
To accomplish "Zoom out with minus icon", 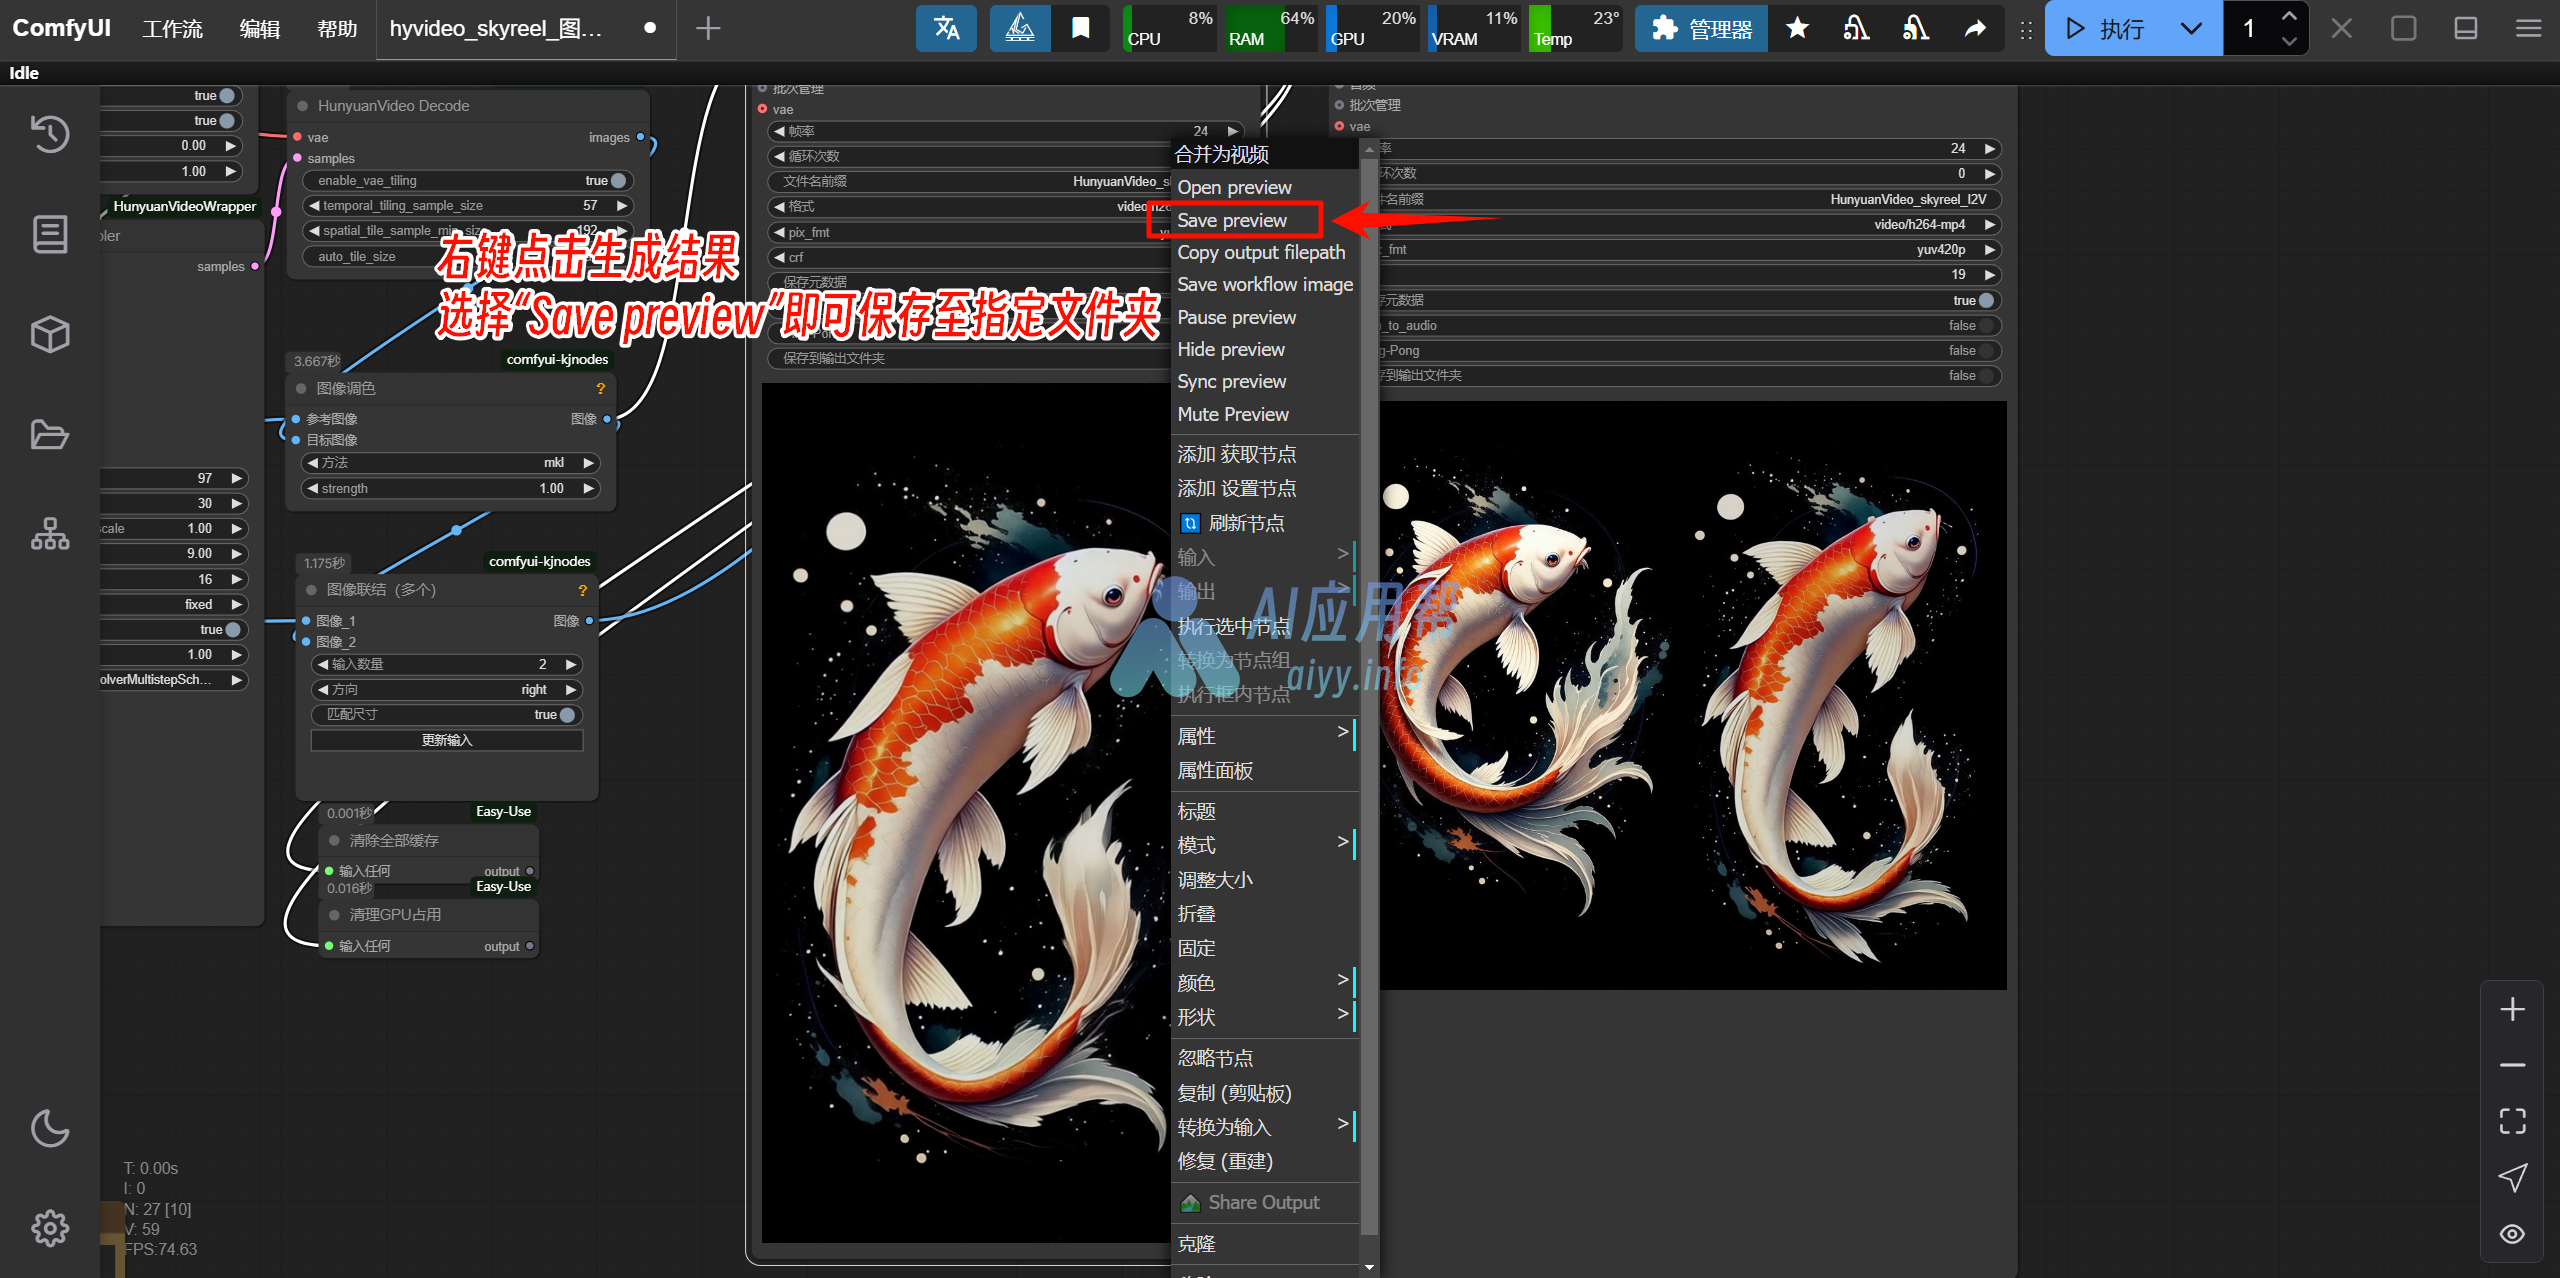I will click(x=2512, y=1065).
